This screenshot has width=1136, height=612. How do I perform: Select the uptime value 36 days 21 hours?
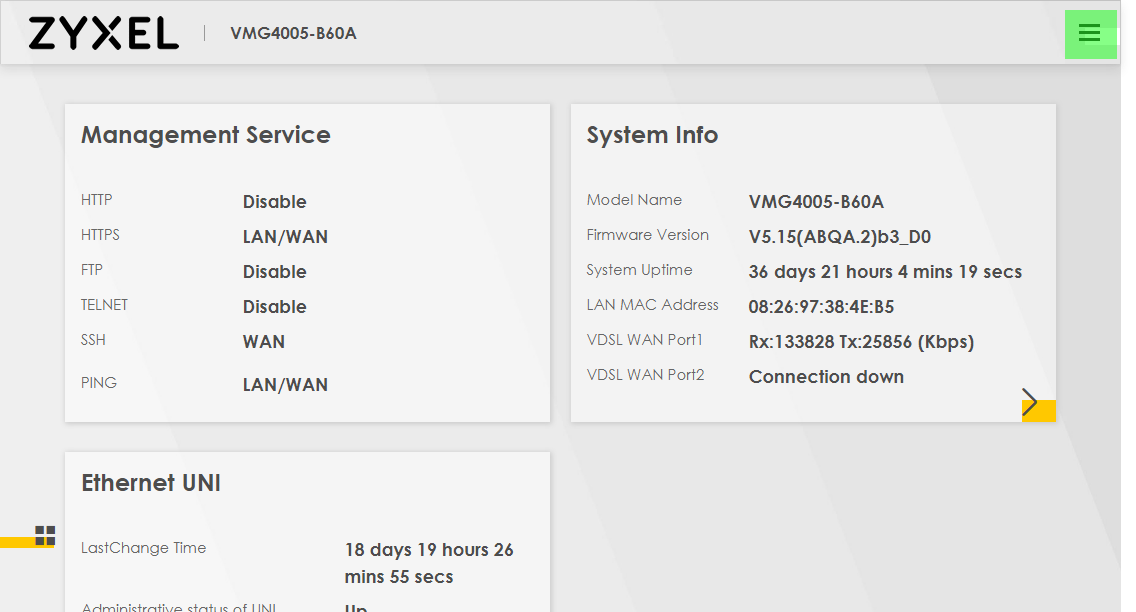pyautogui.click(x=885, y=272)
